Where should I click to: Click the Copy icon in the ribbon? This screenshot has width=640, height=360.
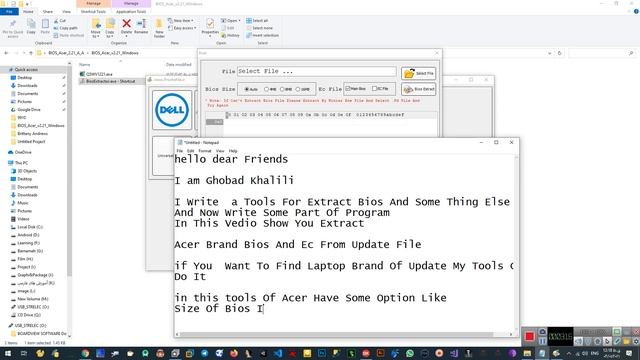click(31, 26)
